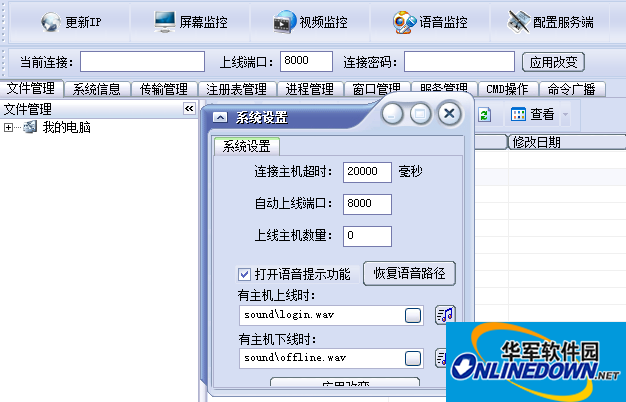
Task: Minimize the 系统设置 dialog
Action: [392, 114]
